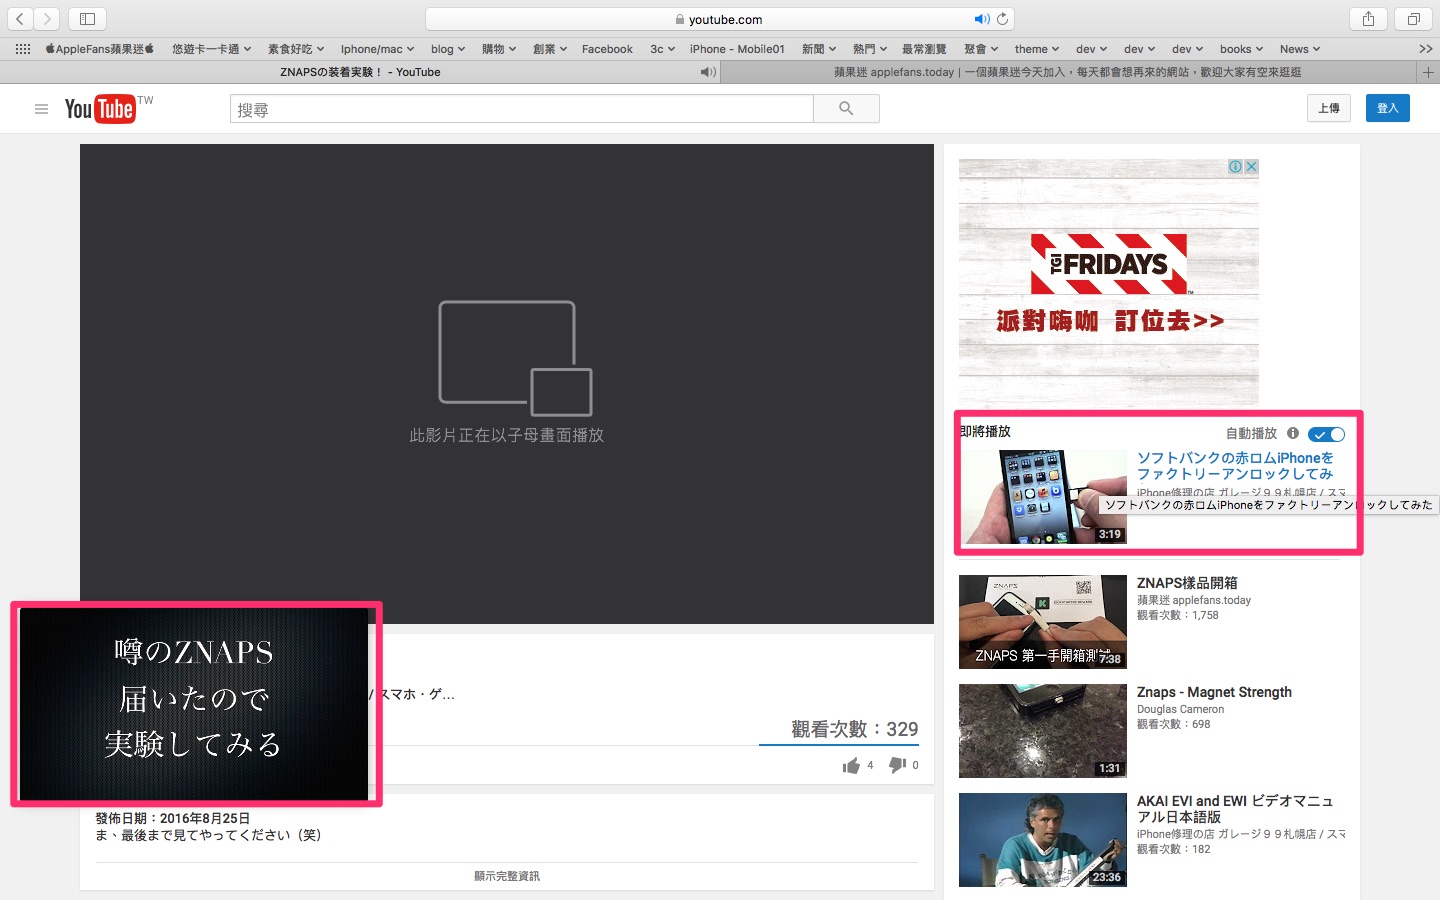Open the AdChoices info icon on the ad
The height and width of the screenshot is (900, 1440).
[1236, 167]
